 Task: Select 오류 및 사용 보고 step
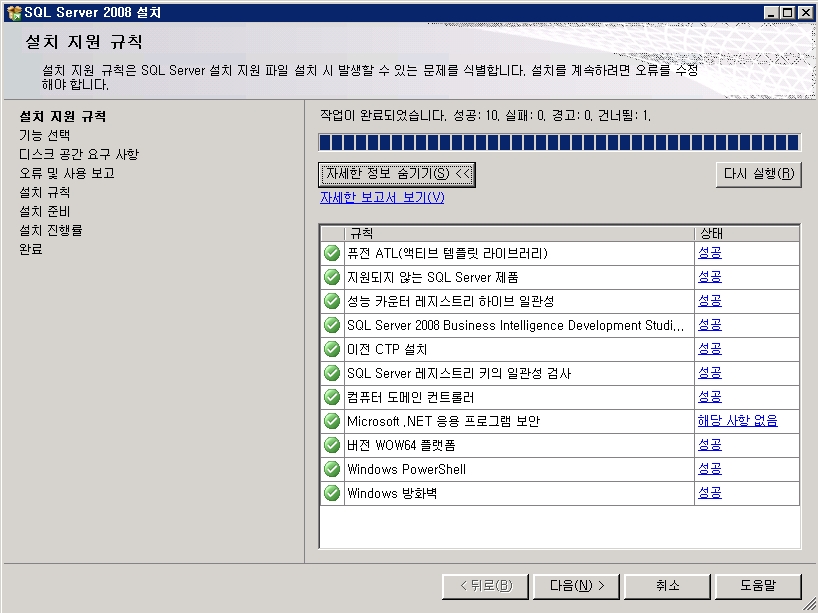[x=67, y=173]
